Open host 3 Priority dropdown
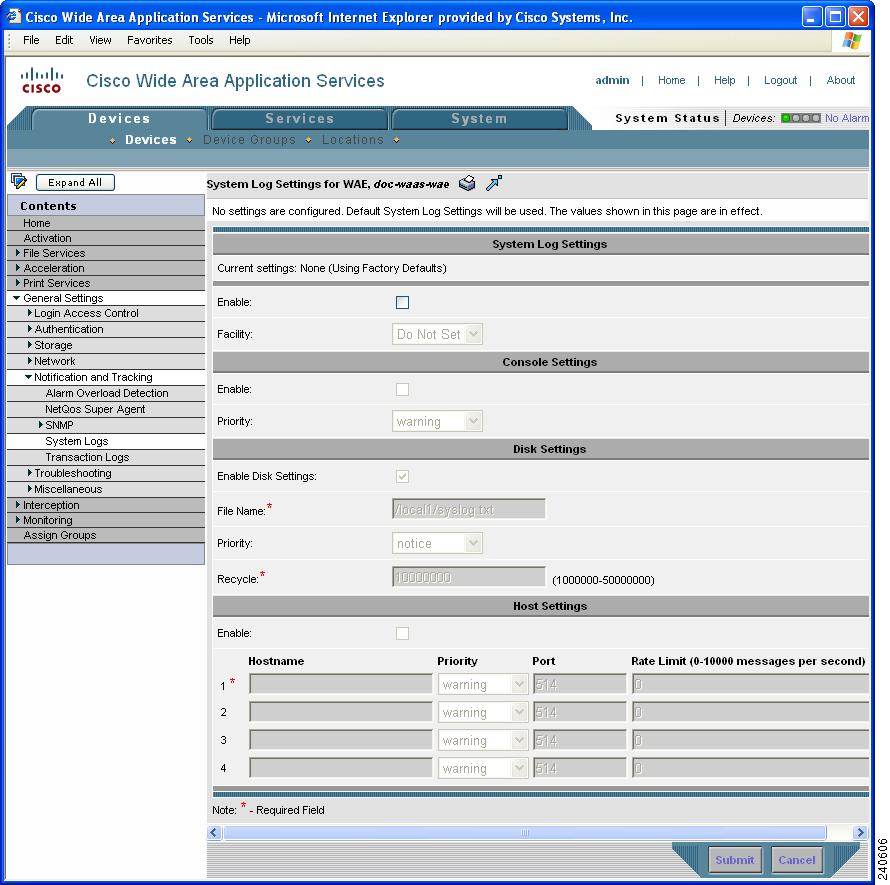This screenshot has height=885, width=890. pyautogui.click(x=482, y=740)
